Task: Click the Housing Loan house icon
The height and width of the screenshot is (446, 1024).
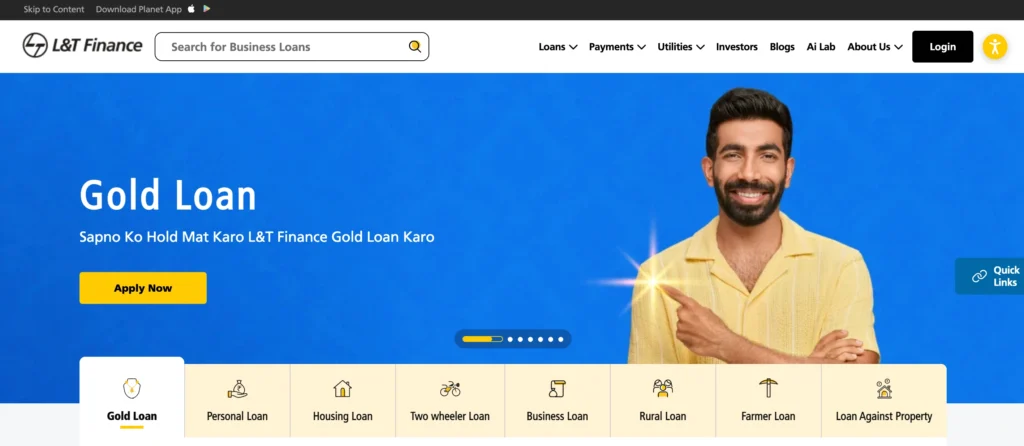Action: click(342, 389)
